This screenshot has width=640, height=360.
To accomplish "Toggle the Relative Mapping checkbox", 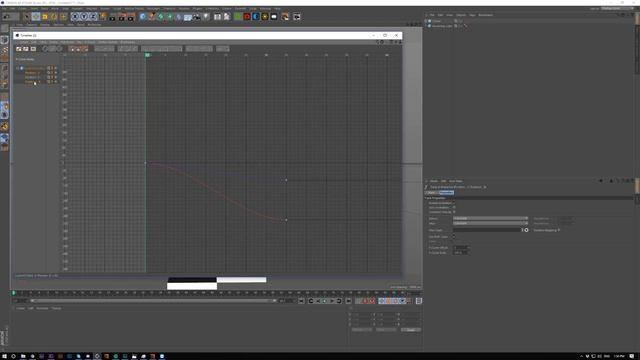I will [559, 230].
